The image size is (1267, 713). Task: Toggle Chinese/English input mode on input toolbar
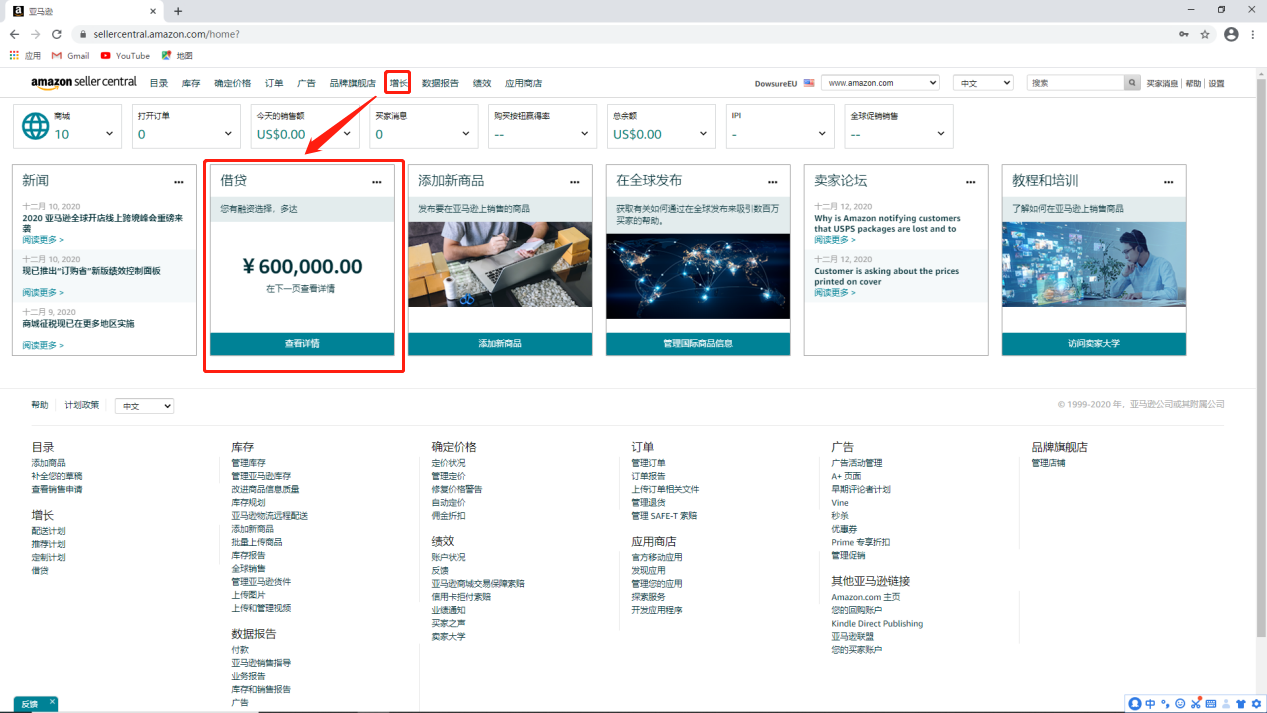click(x=1150, y=703)
